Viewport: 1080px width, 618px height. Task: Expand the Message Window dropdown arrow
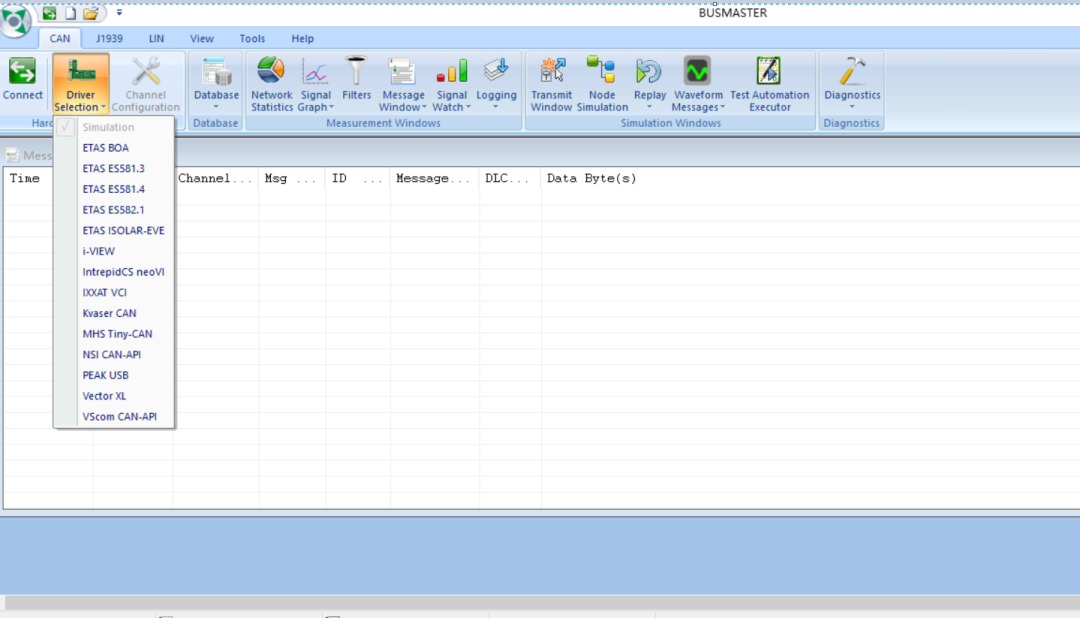(x=424, y=107)
